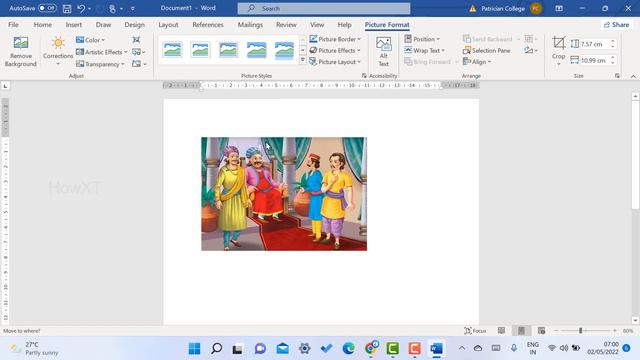Open Corrections gallery

coord(58,51)
